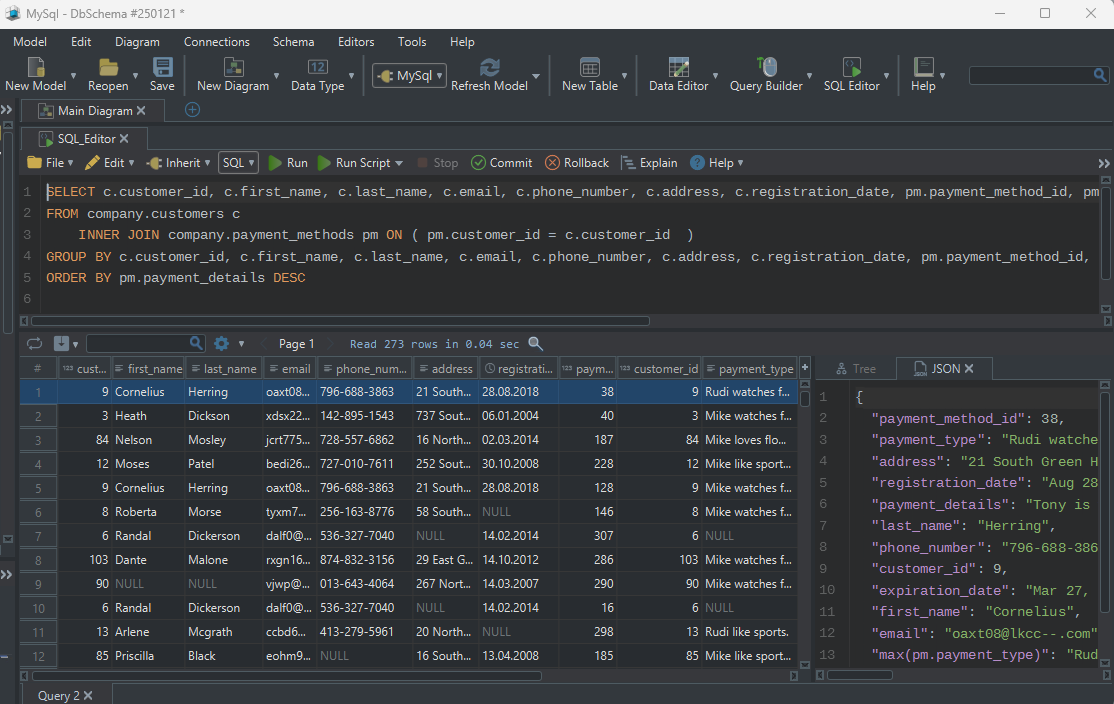This screenshot has width=1114, height=704.
Task: Click the SQL editor horizontal scrollbar
Action: (340, 321)
